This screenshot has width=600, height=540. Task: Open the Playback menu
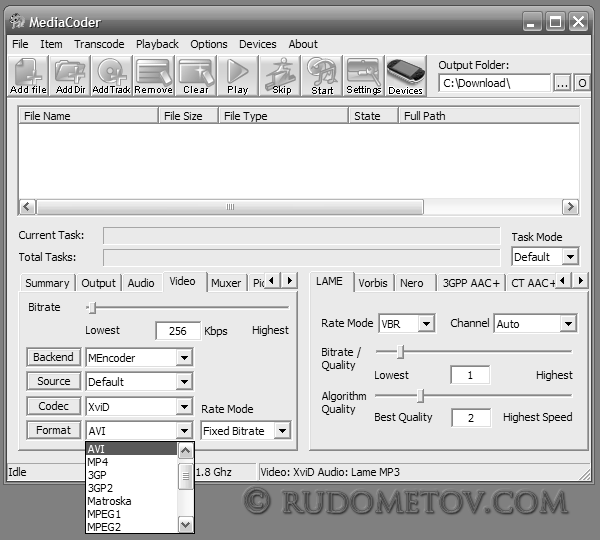point(157,44)
